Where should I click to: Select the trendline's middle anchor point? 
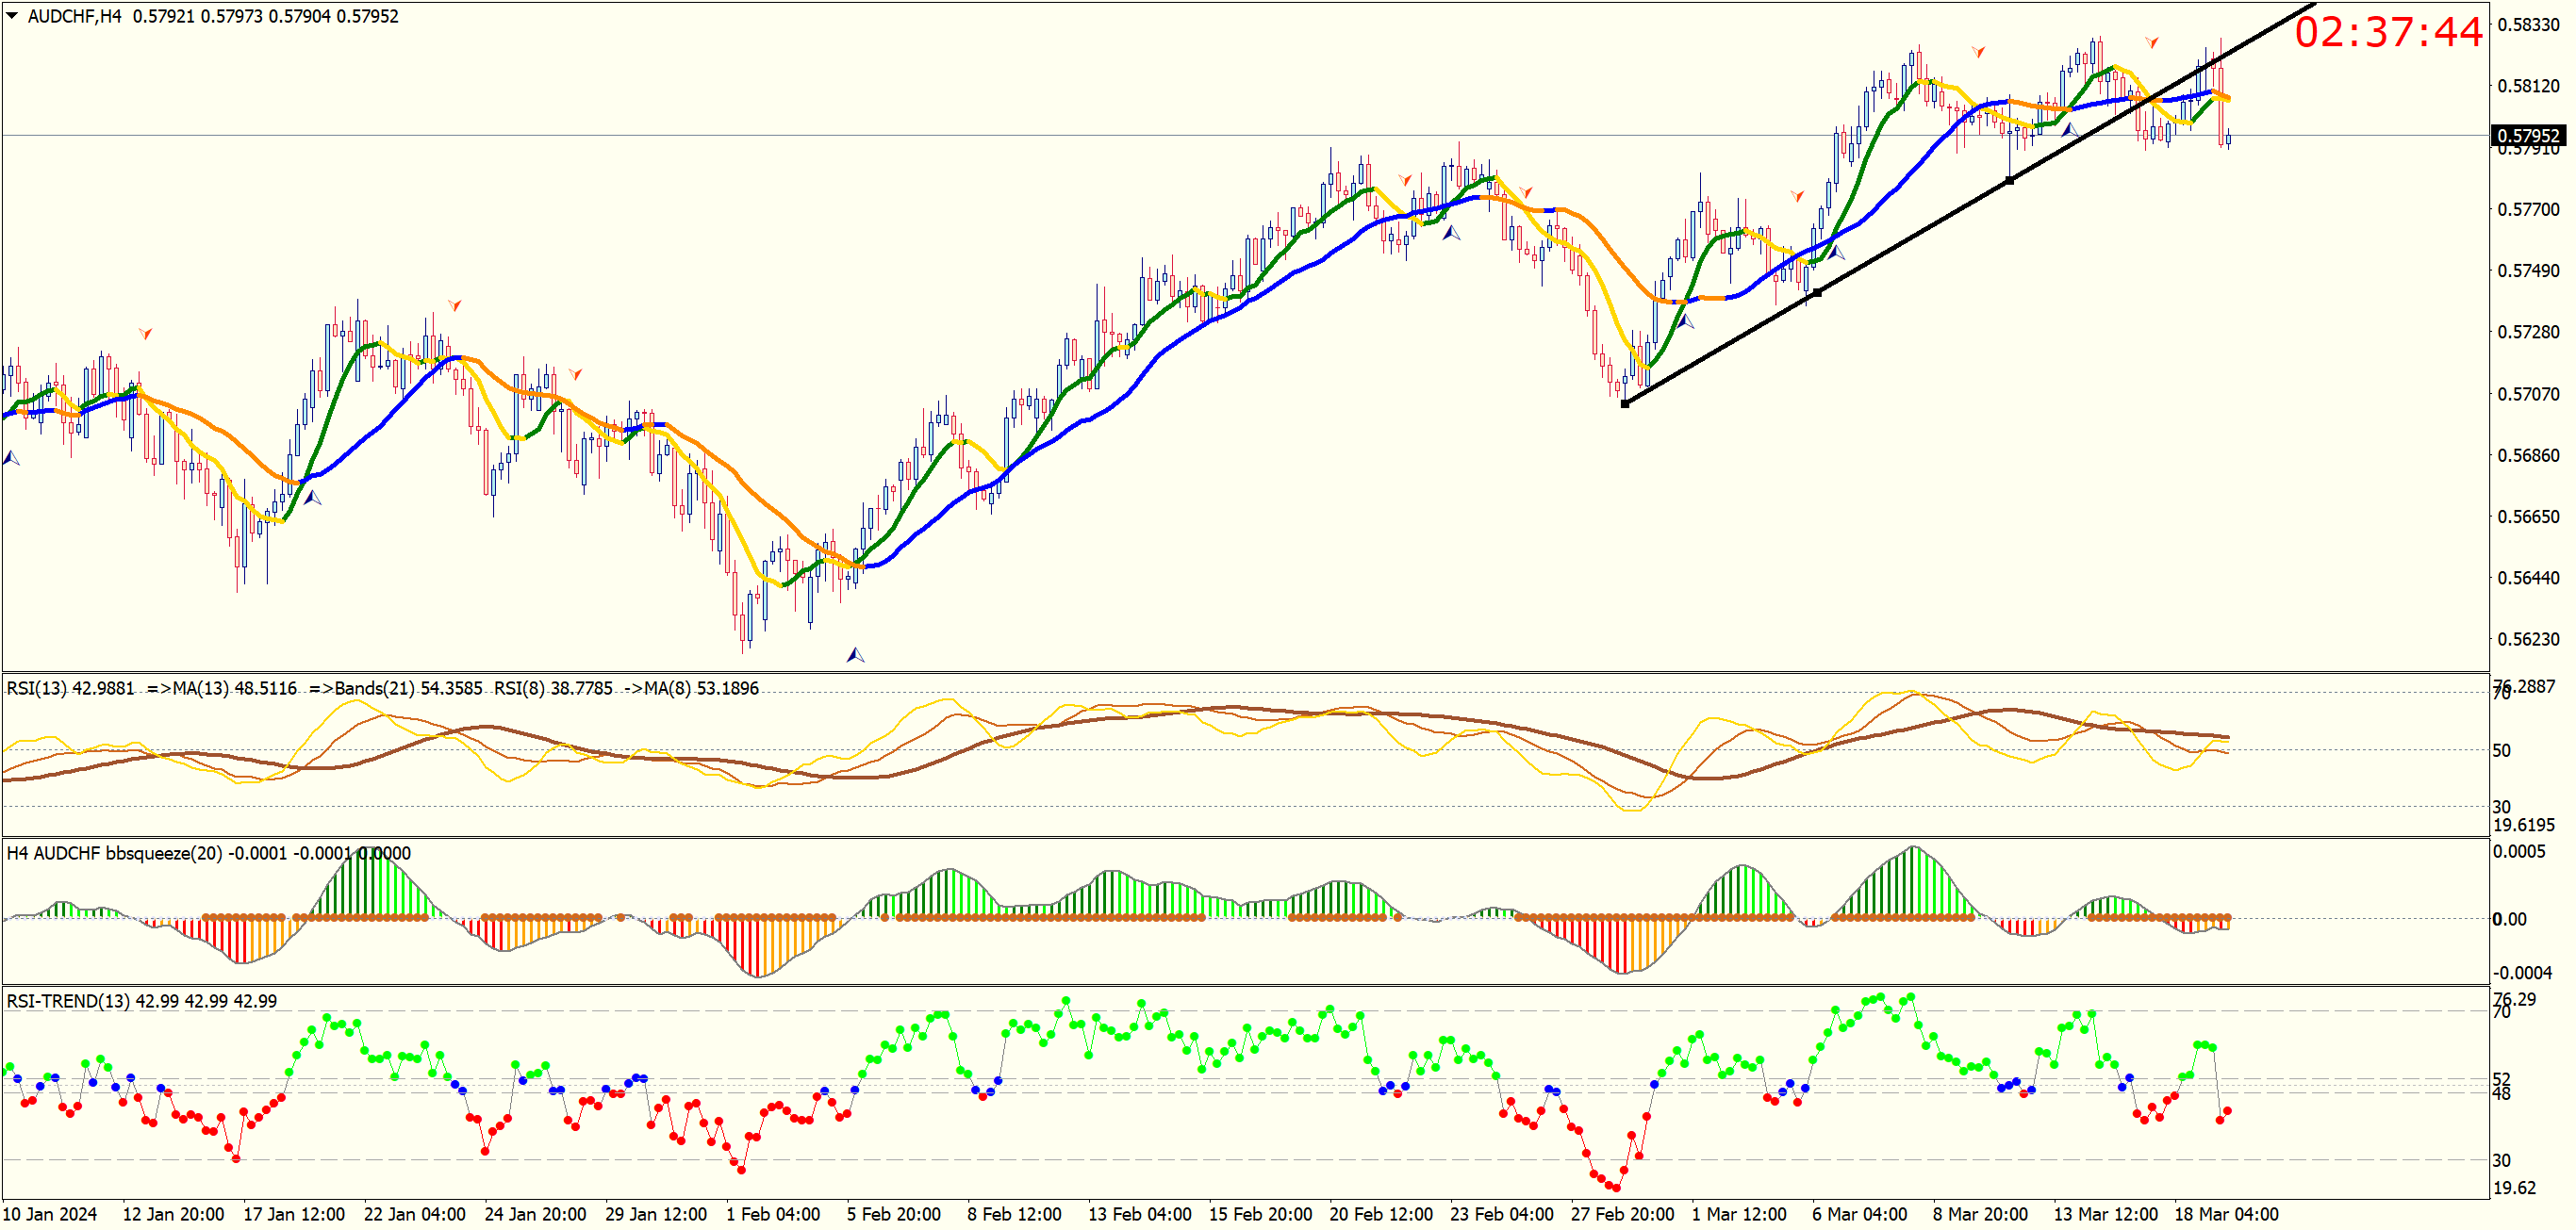1817,293
